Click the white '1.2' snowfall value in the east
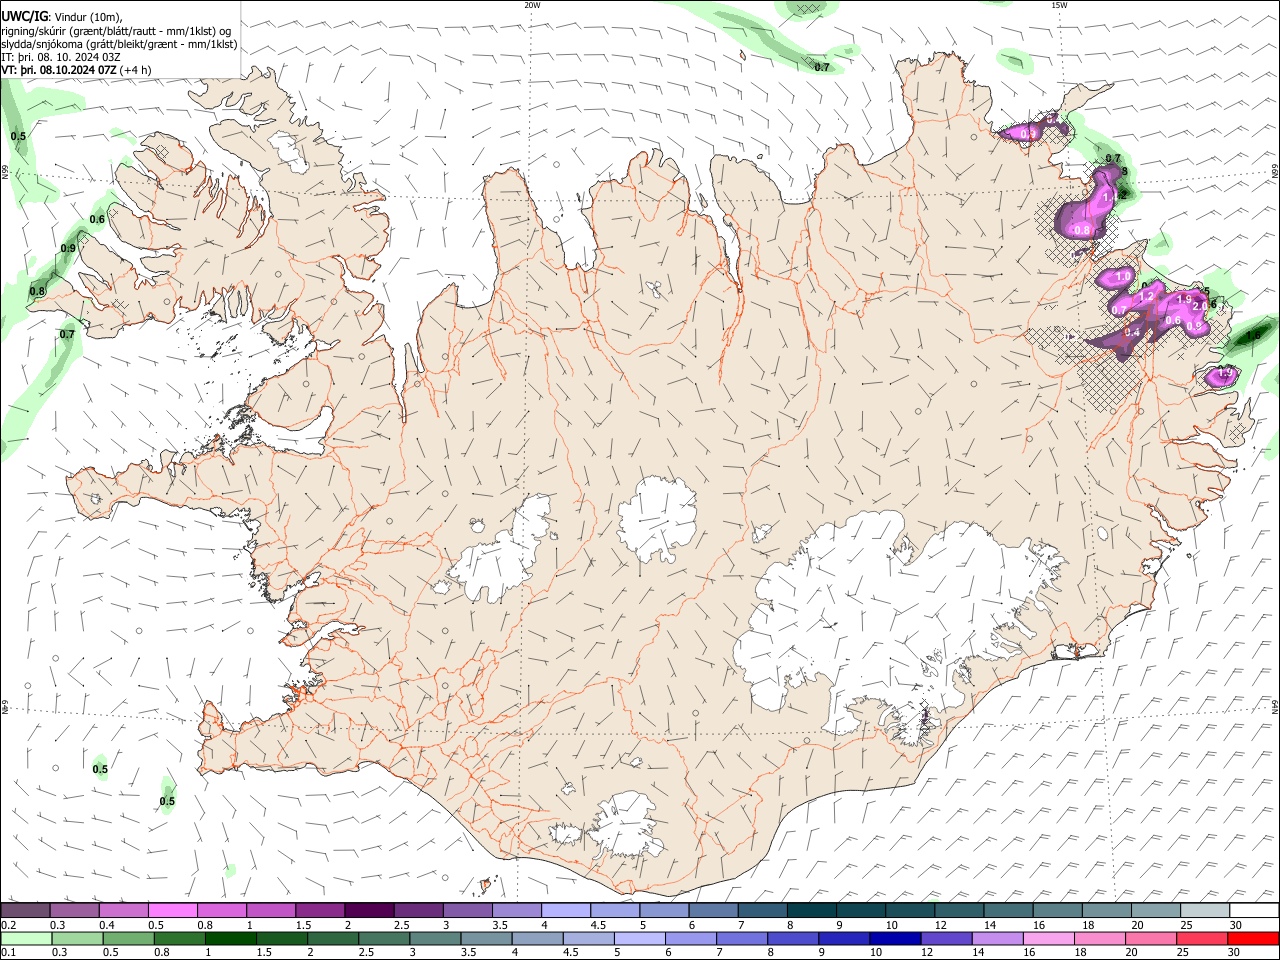 [x=1147, y=297]
